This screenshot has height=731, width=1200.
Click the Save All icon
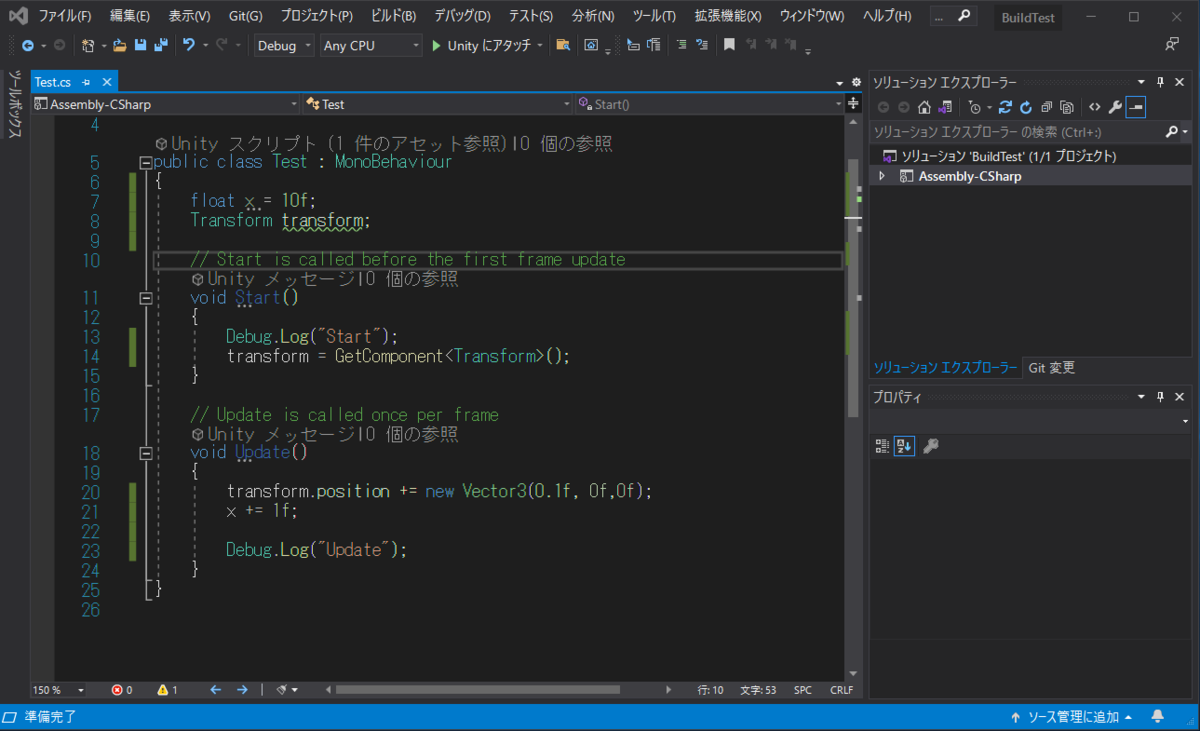(x=159, y=45)
